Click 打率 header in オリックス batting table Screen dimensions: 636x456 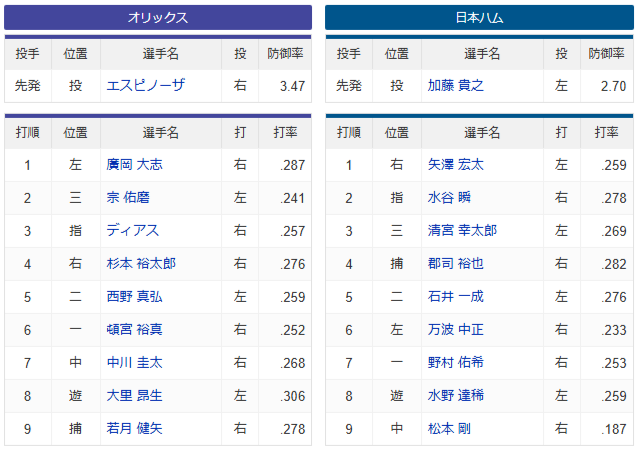[x=285, y=132]
